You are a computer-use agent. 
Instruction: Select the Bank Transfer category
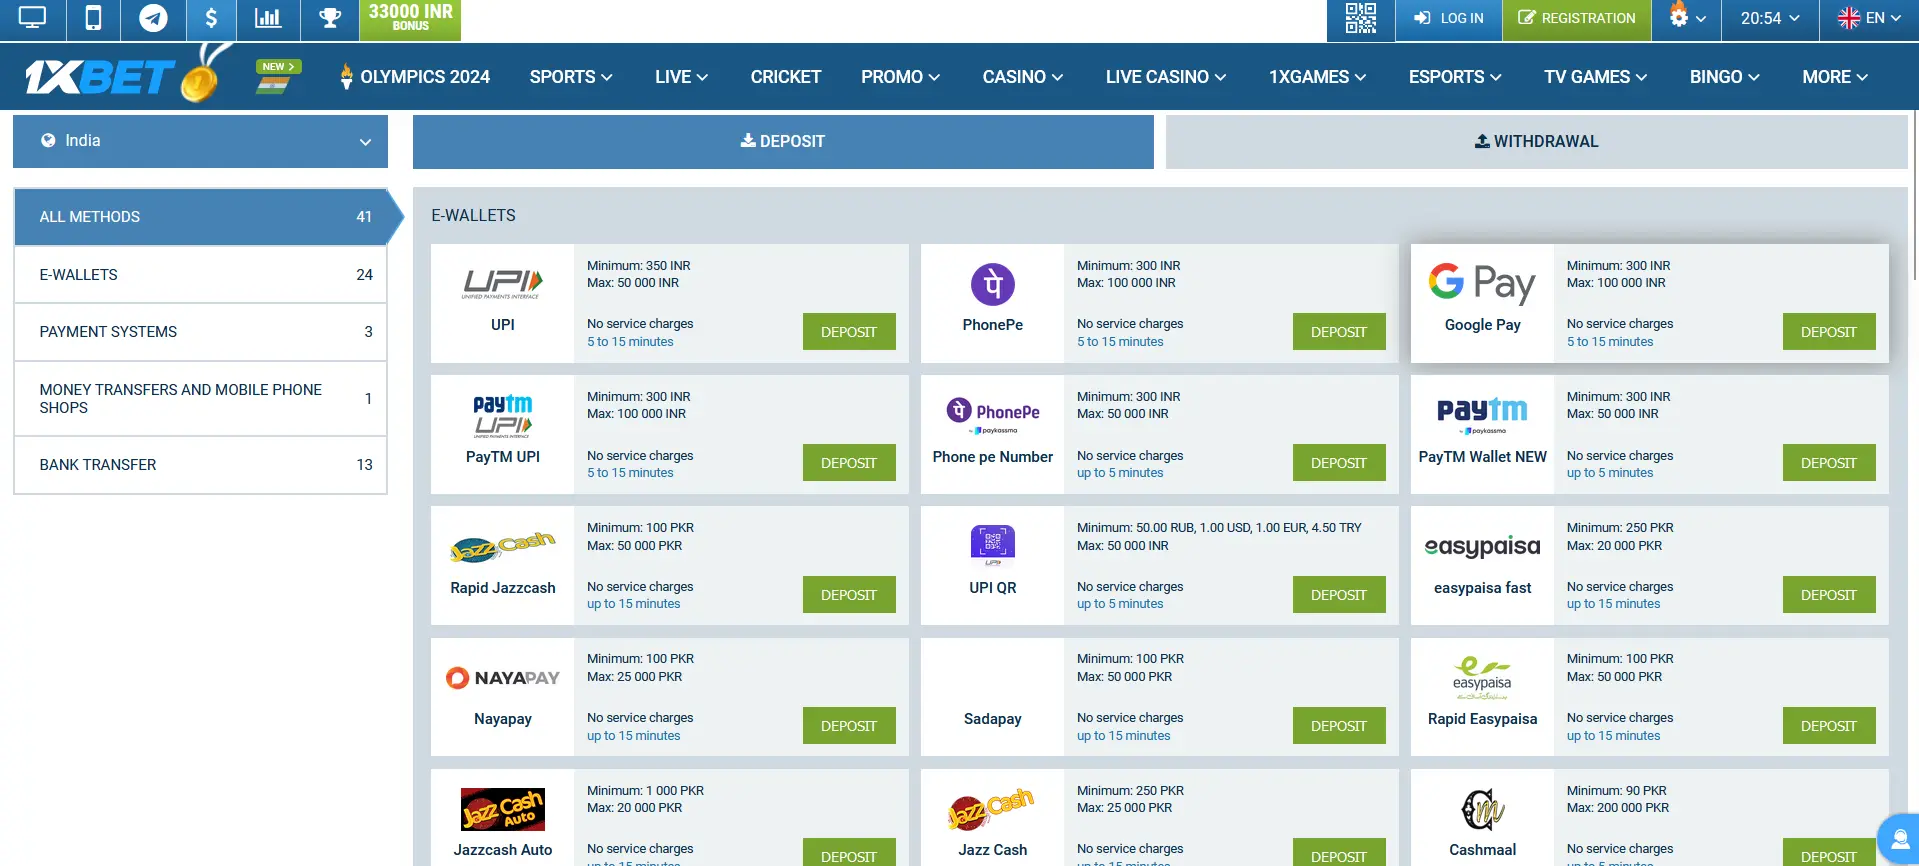[200, 465]
